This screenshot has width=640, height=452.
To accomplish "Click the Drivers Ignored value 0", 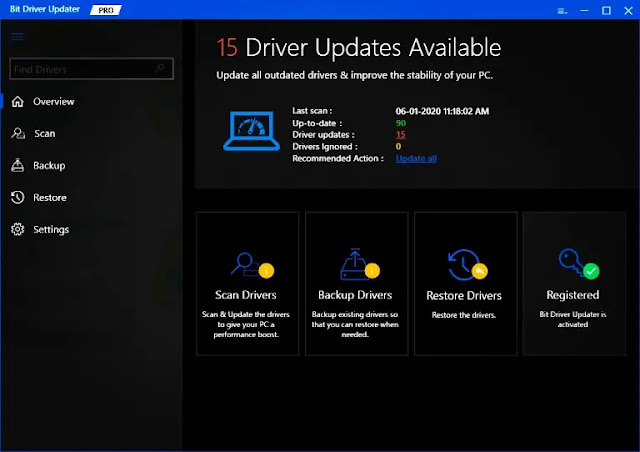I will [x=398, y=146].
